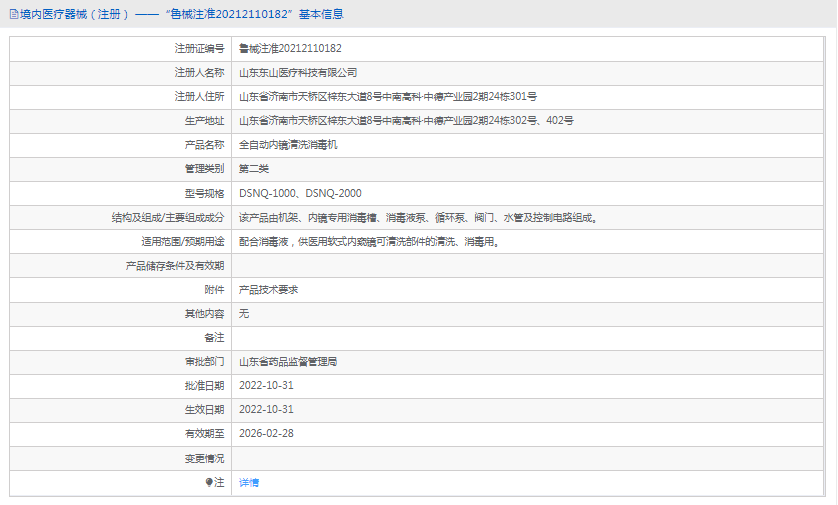This screenshot has height=505, width=838.
Task: Click structure description starting 该产品由机架
Action: [x=418, y=217]
